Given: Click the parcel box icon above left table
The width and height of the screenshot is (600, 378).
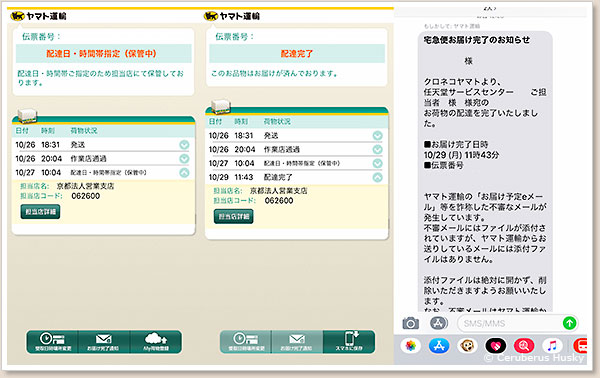Looking at the screenshot, I should pyautogui.click(x=27, y=116).
